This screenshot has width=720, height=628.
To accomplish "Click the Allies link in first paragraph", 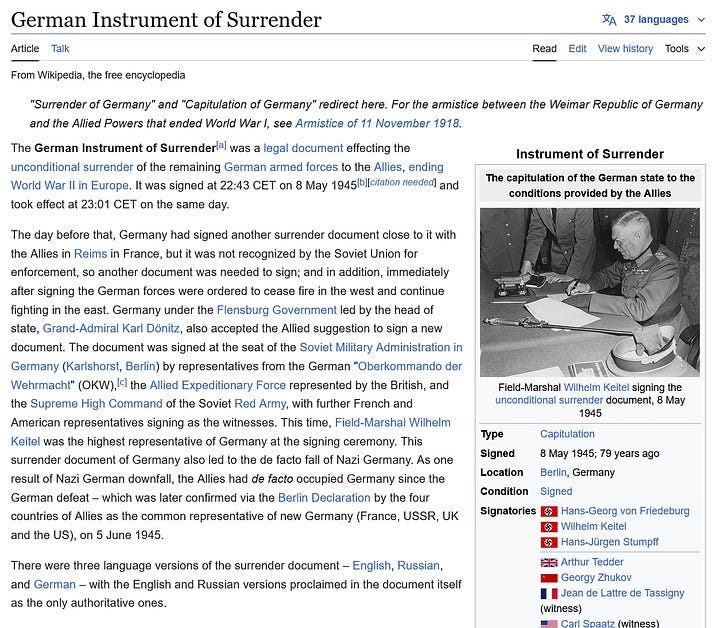I will (x=388, y=167).
